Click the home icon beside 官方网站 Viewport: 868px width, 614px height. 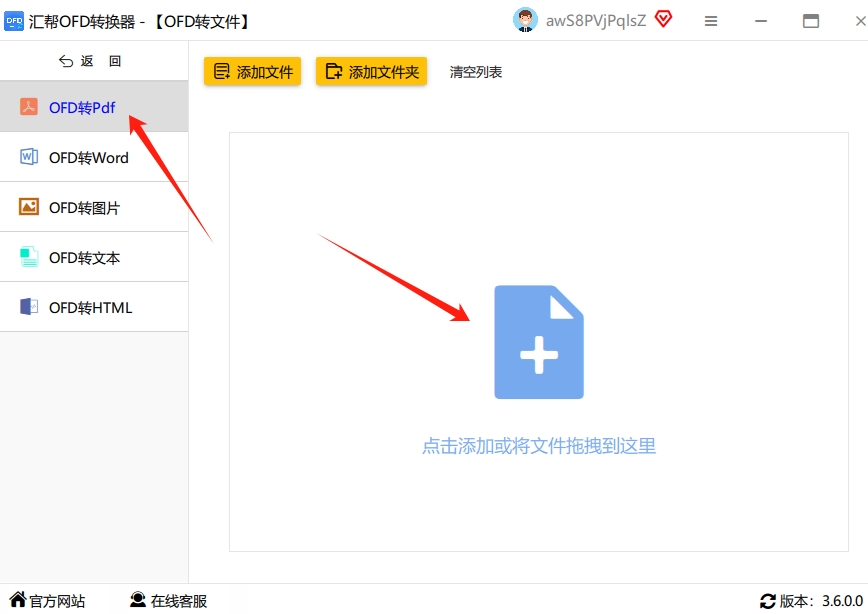point(18,599)
